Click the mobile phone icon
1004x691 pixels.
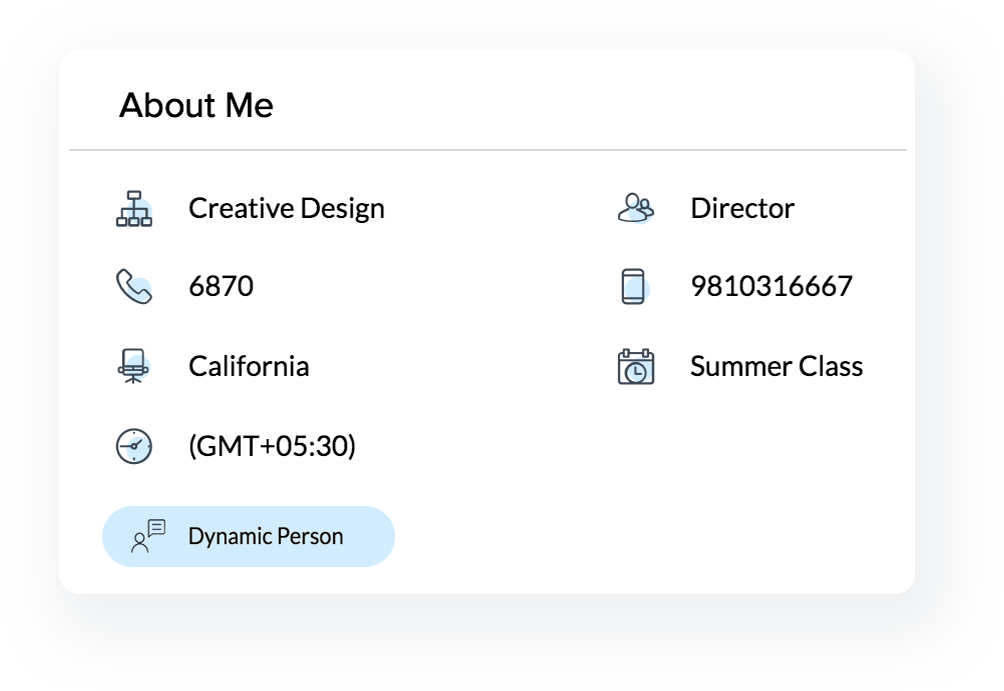(633, 287)
